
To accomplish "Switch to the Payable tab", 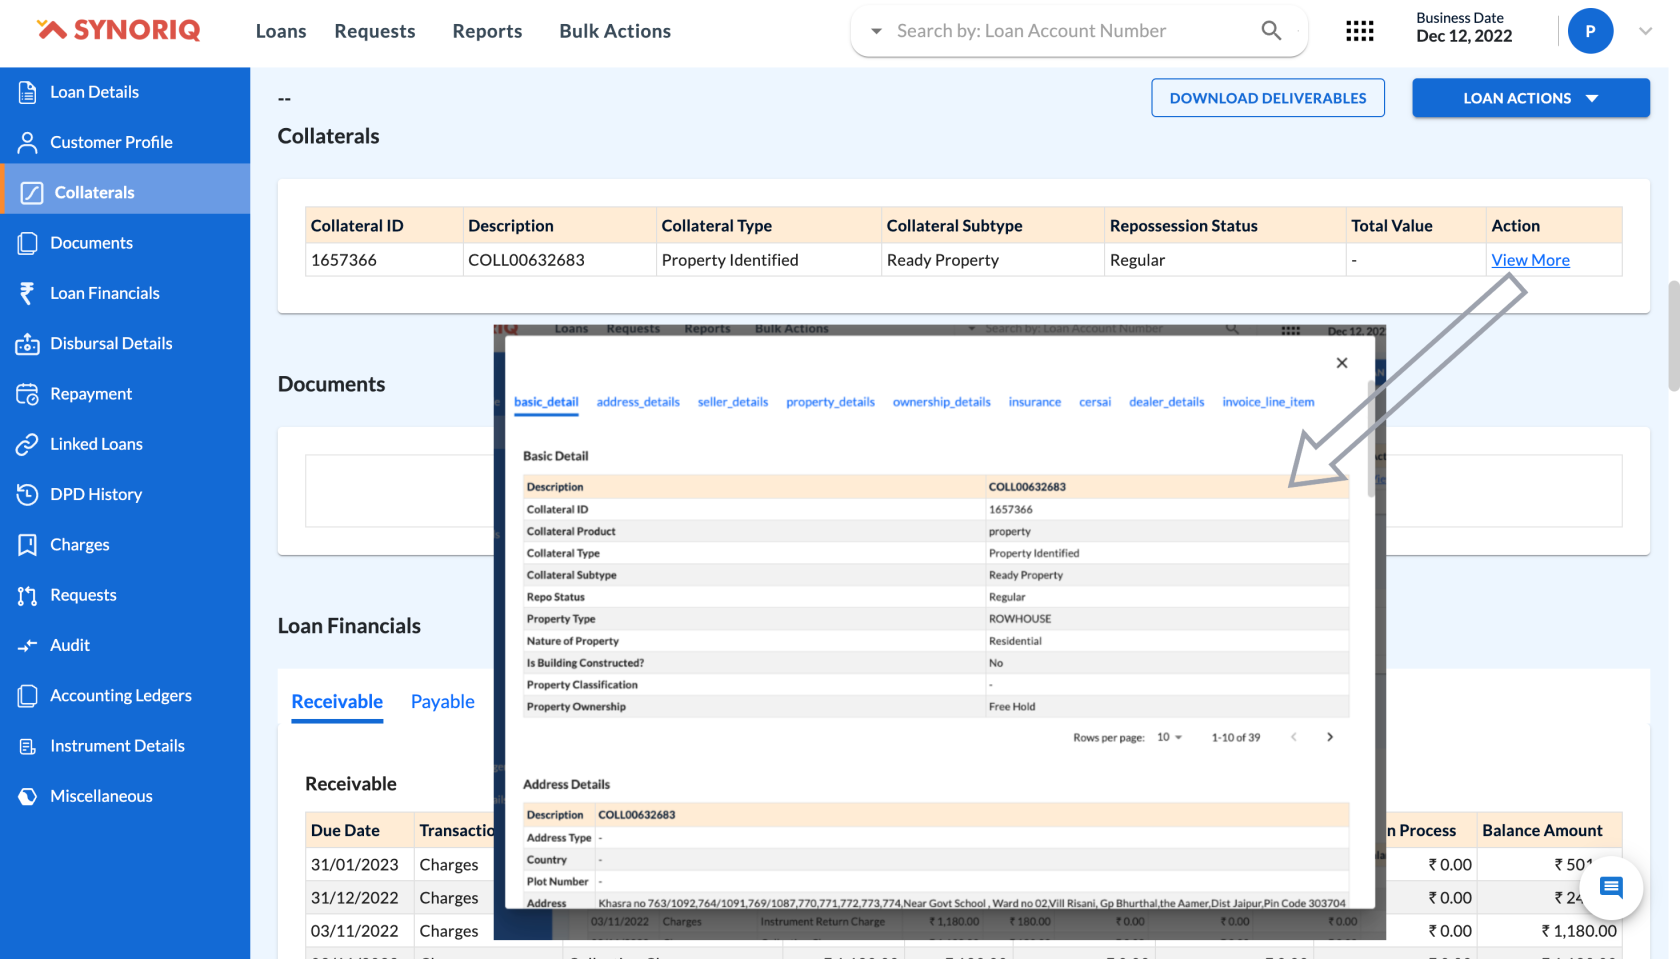I will point(443,702).
